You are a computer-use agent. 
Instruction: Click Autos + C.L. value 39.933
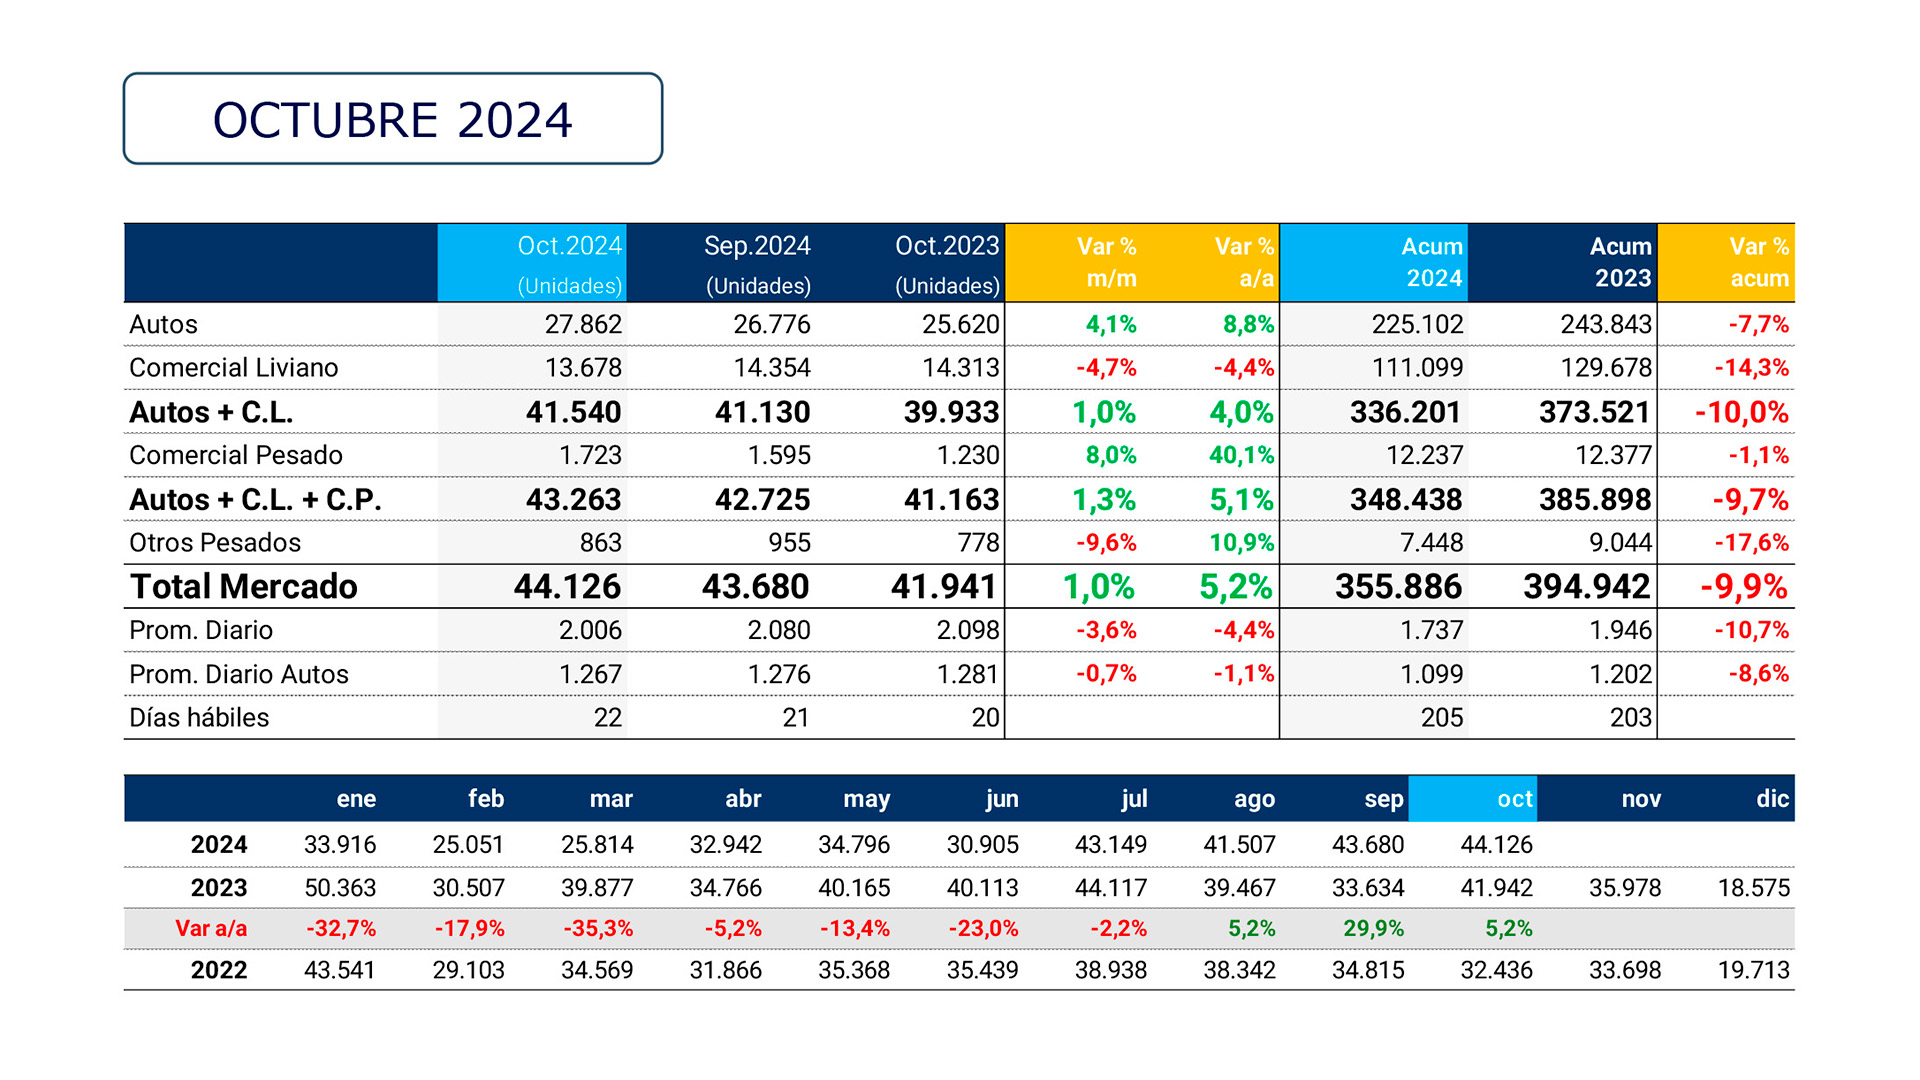[951, 412]
